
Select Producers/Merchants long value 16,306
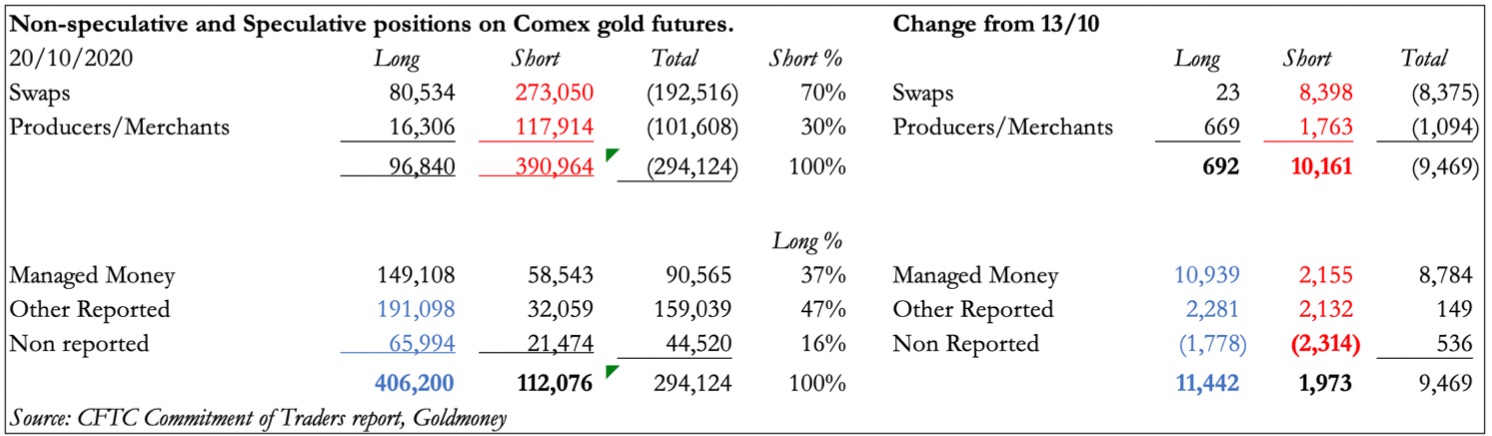pos(421,127)
